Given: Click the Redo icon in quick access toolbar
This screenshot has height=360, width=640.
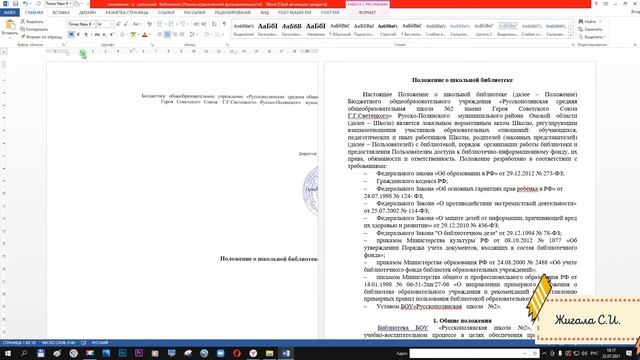Looking at the screenshot, I should pos(38,4).
